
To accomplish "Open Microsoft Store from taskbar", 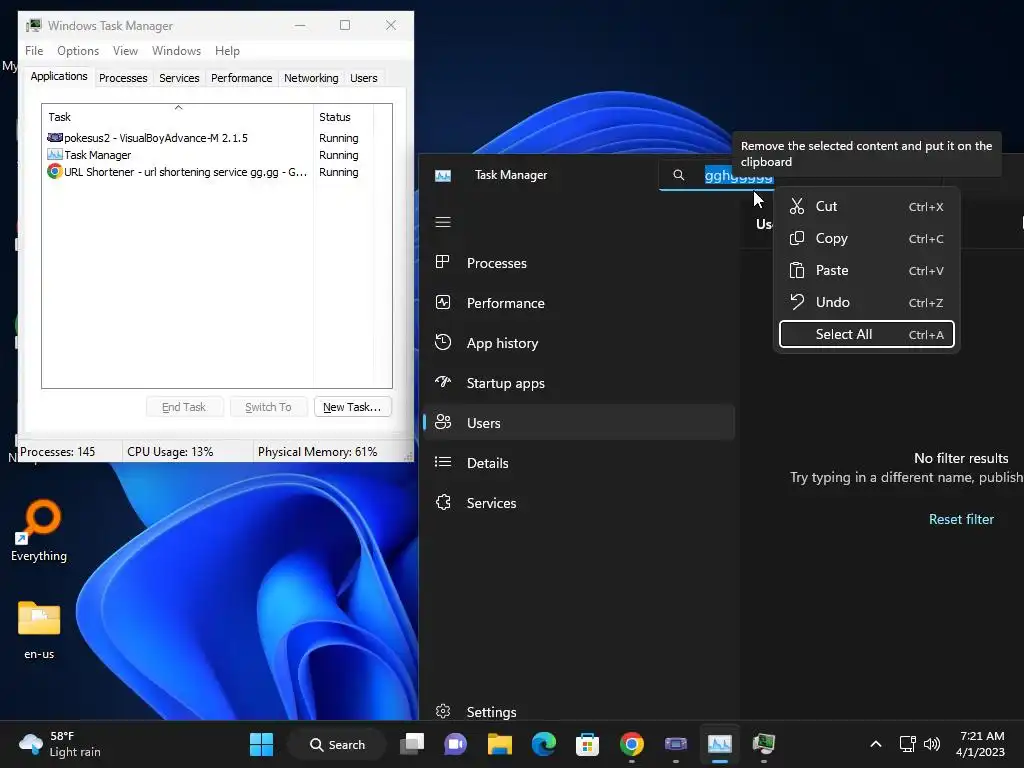I will coord(587,744).
